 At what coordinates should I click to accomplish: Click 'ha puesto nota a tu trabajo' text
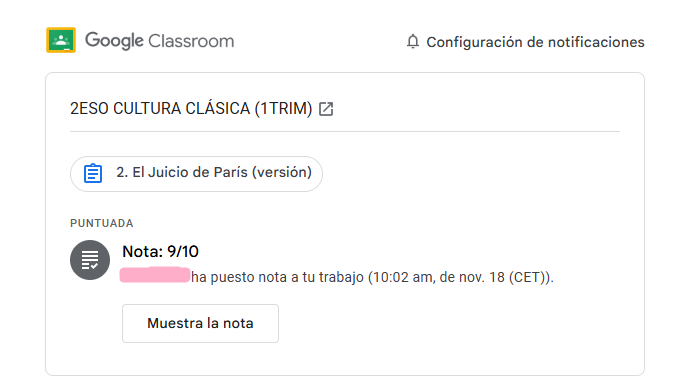coord(278,277)
